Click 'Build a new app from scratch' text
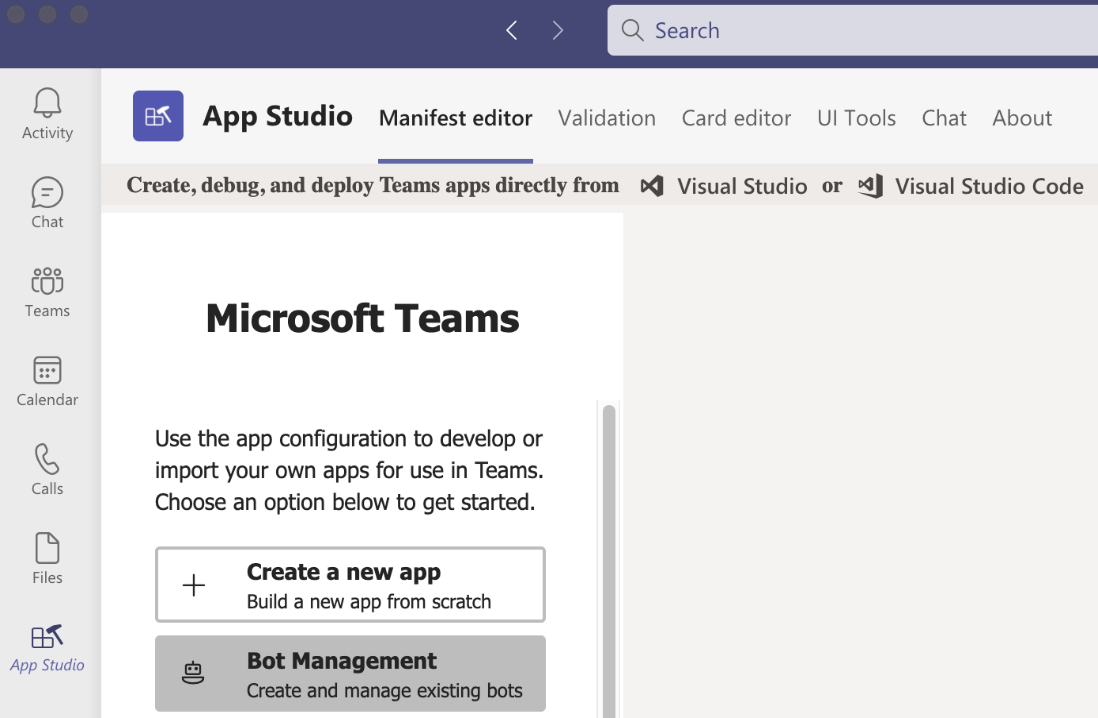The width and height of the screenshot is (1098, 718). tap(369, 602)
